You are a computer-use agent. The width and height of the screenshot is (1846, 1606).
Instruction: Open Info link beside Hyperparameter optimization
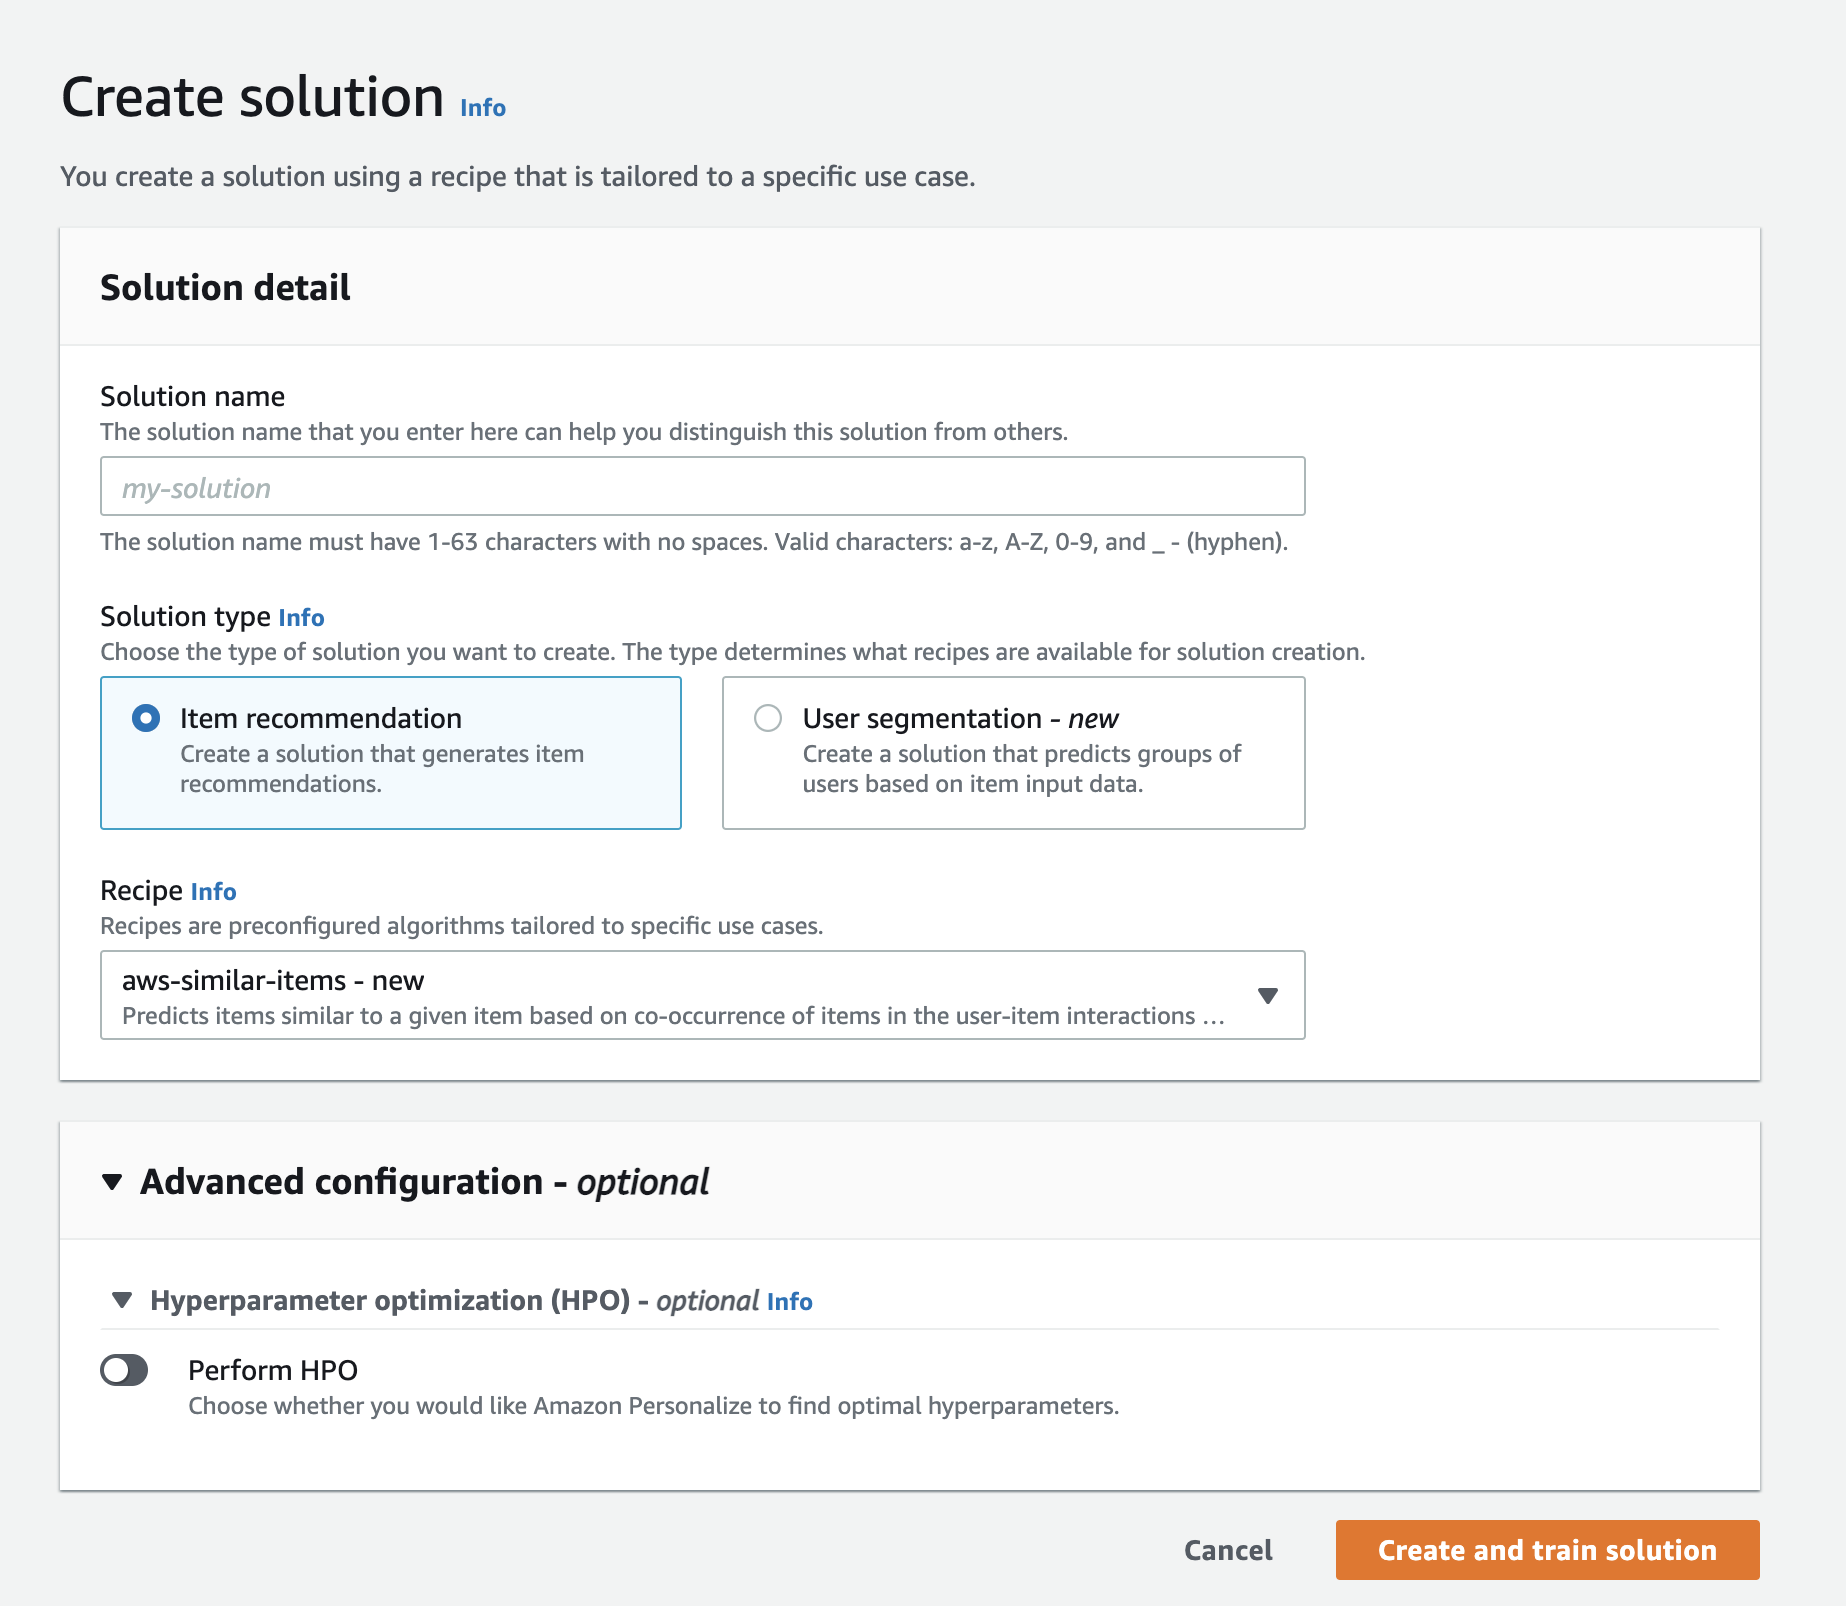coord(789,1302)
